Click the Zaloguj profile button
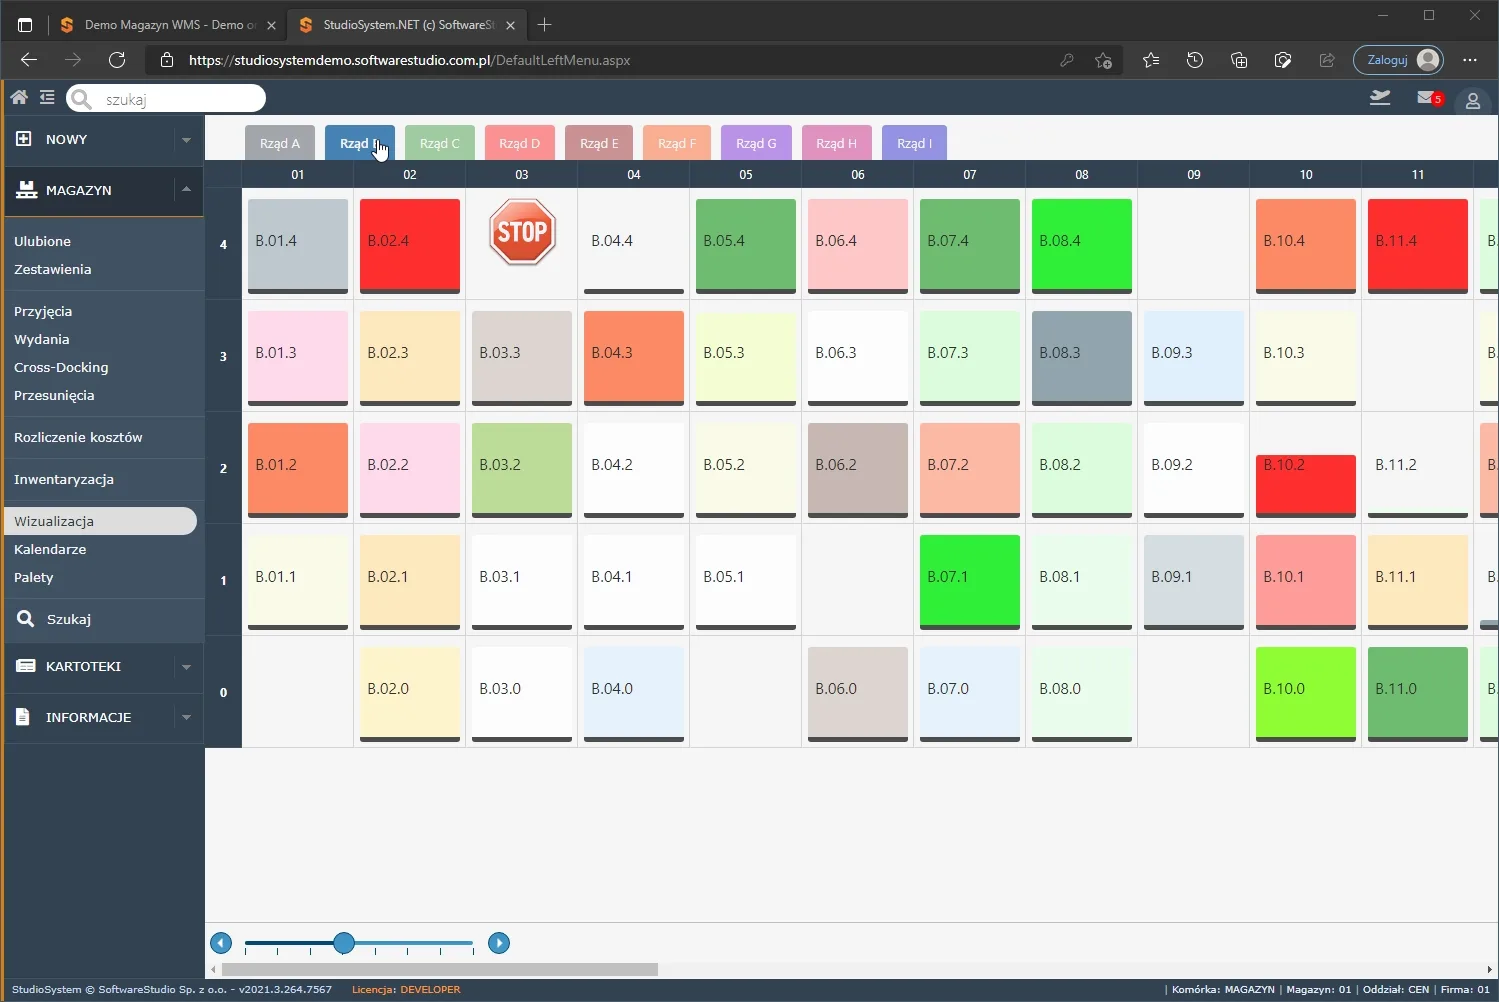Screen dimensions: 1499x1002 point(1398,60)
